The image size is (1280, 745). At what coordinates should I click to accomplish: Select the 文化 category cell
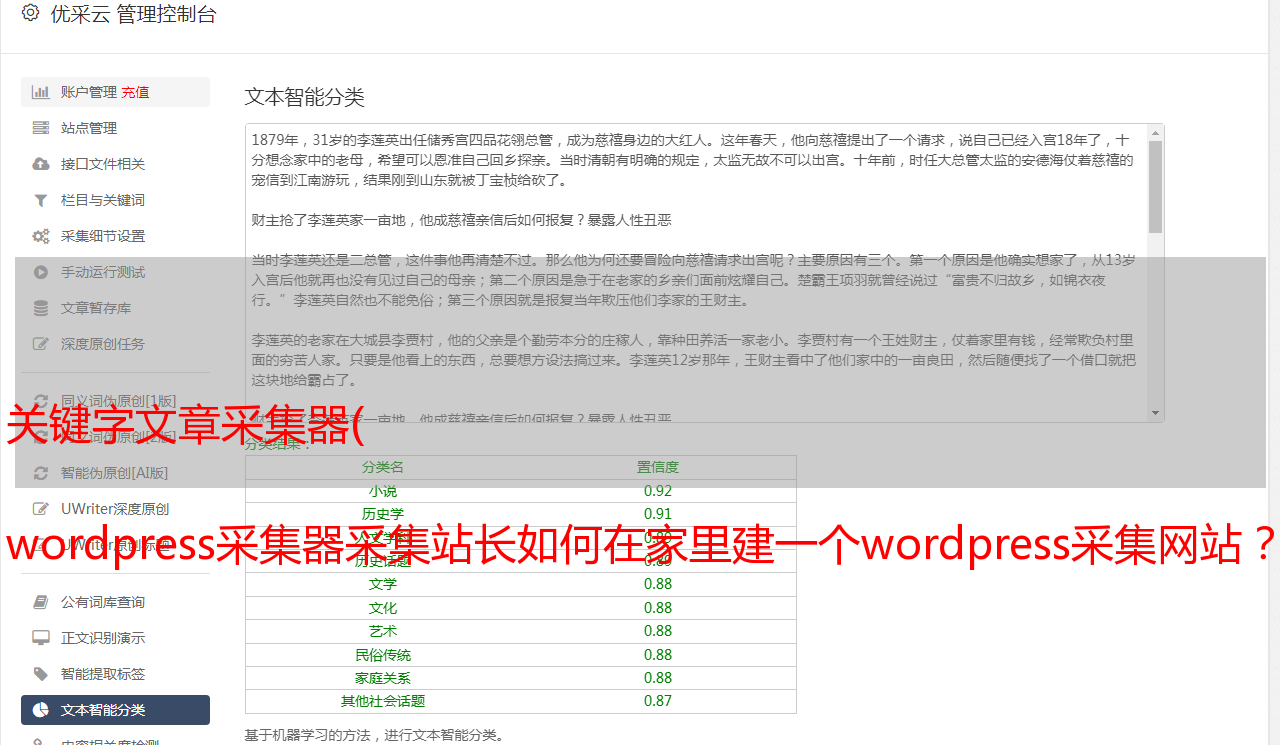tap(383, 608)
